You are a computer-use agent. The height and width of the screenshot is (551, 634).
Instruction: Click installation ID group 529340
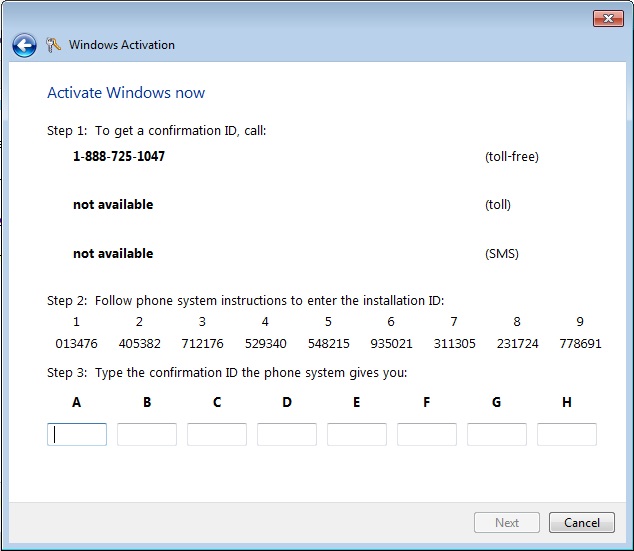[x=265, y=344]
